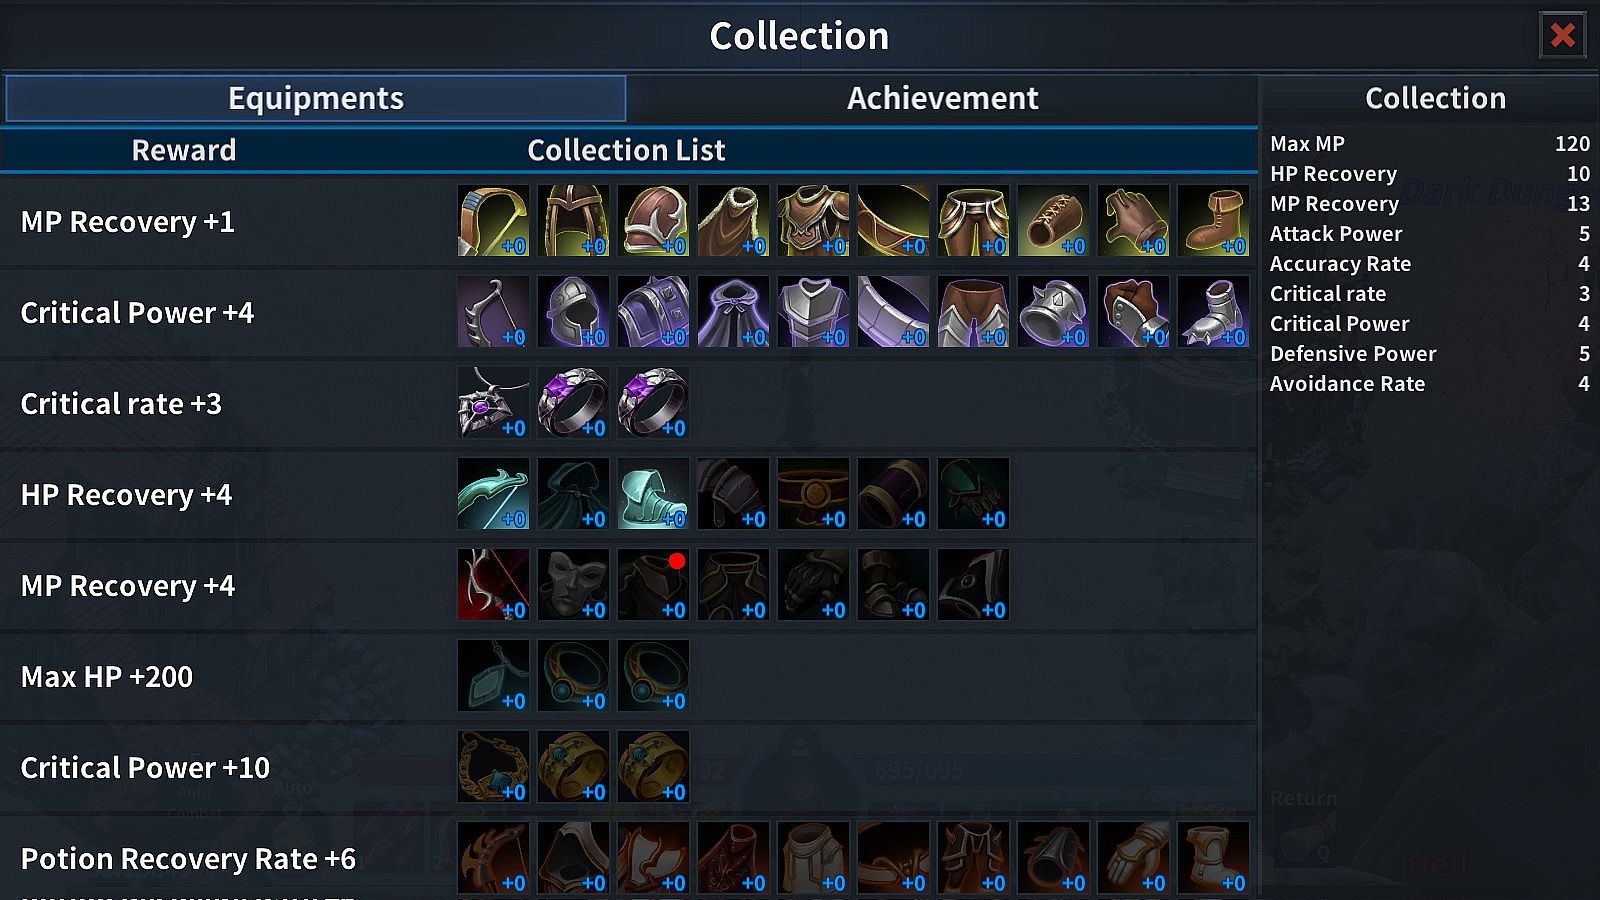Click the teal pendant in Max HP +200 row
Screen dimensions: 1600x900
pyautogui.click(x=493, y=676)
